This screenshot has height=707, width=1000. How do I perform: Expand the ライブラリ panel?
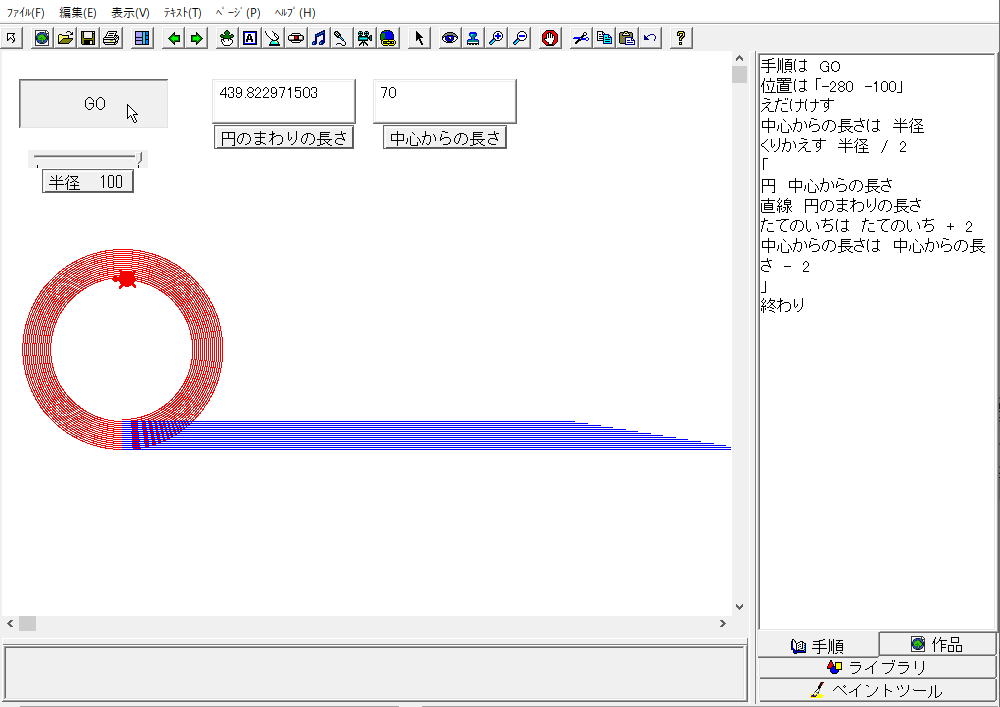pos(877,667)
